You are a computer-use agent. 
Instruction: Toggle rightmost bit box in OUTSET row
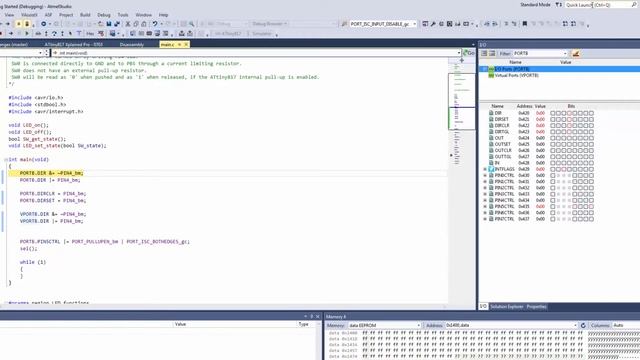[x=591, y=144]
